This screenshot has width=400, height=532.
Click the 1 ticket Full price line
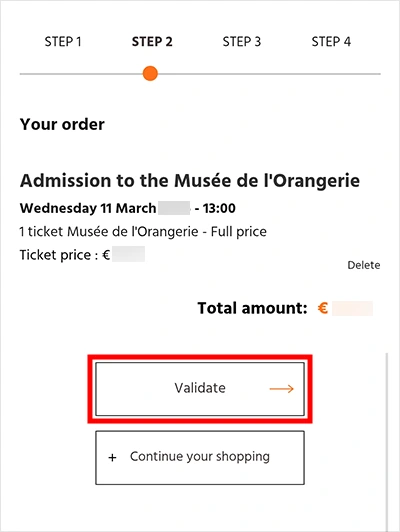143,232
